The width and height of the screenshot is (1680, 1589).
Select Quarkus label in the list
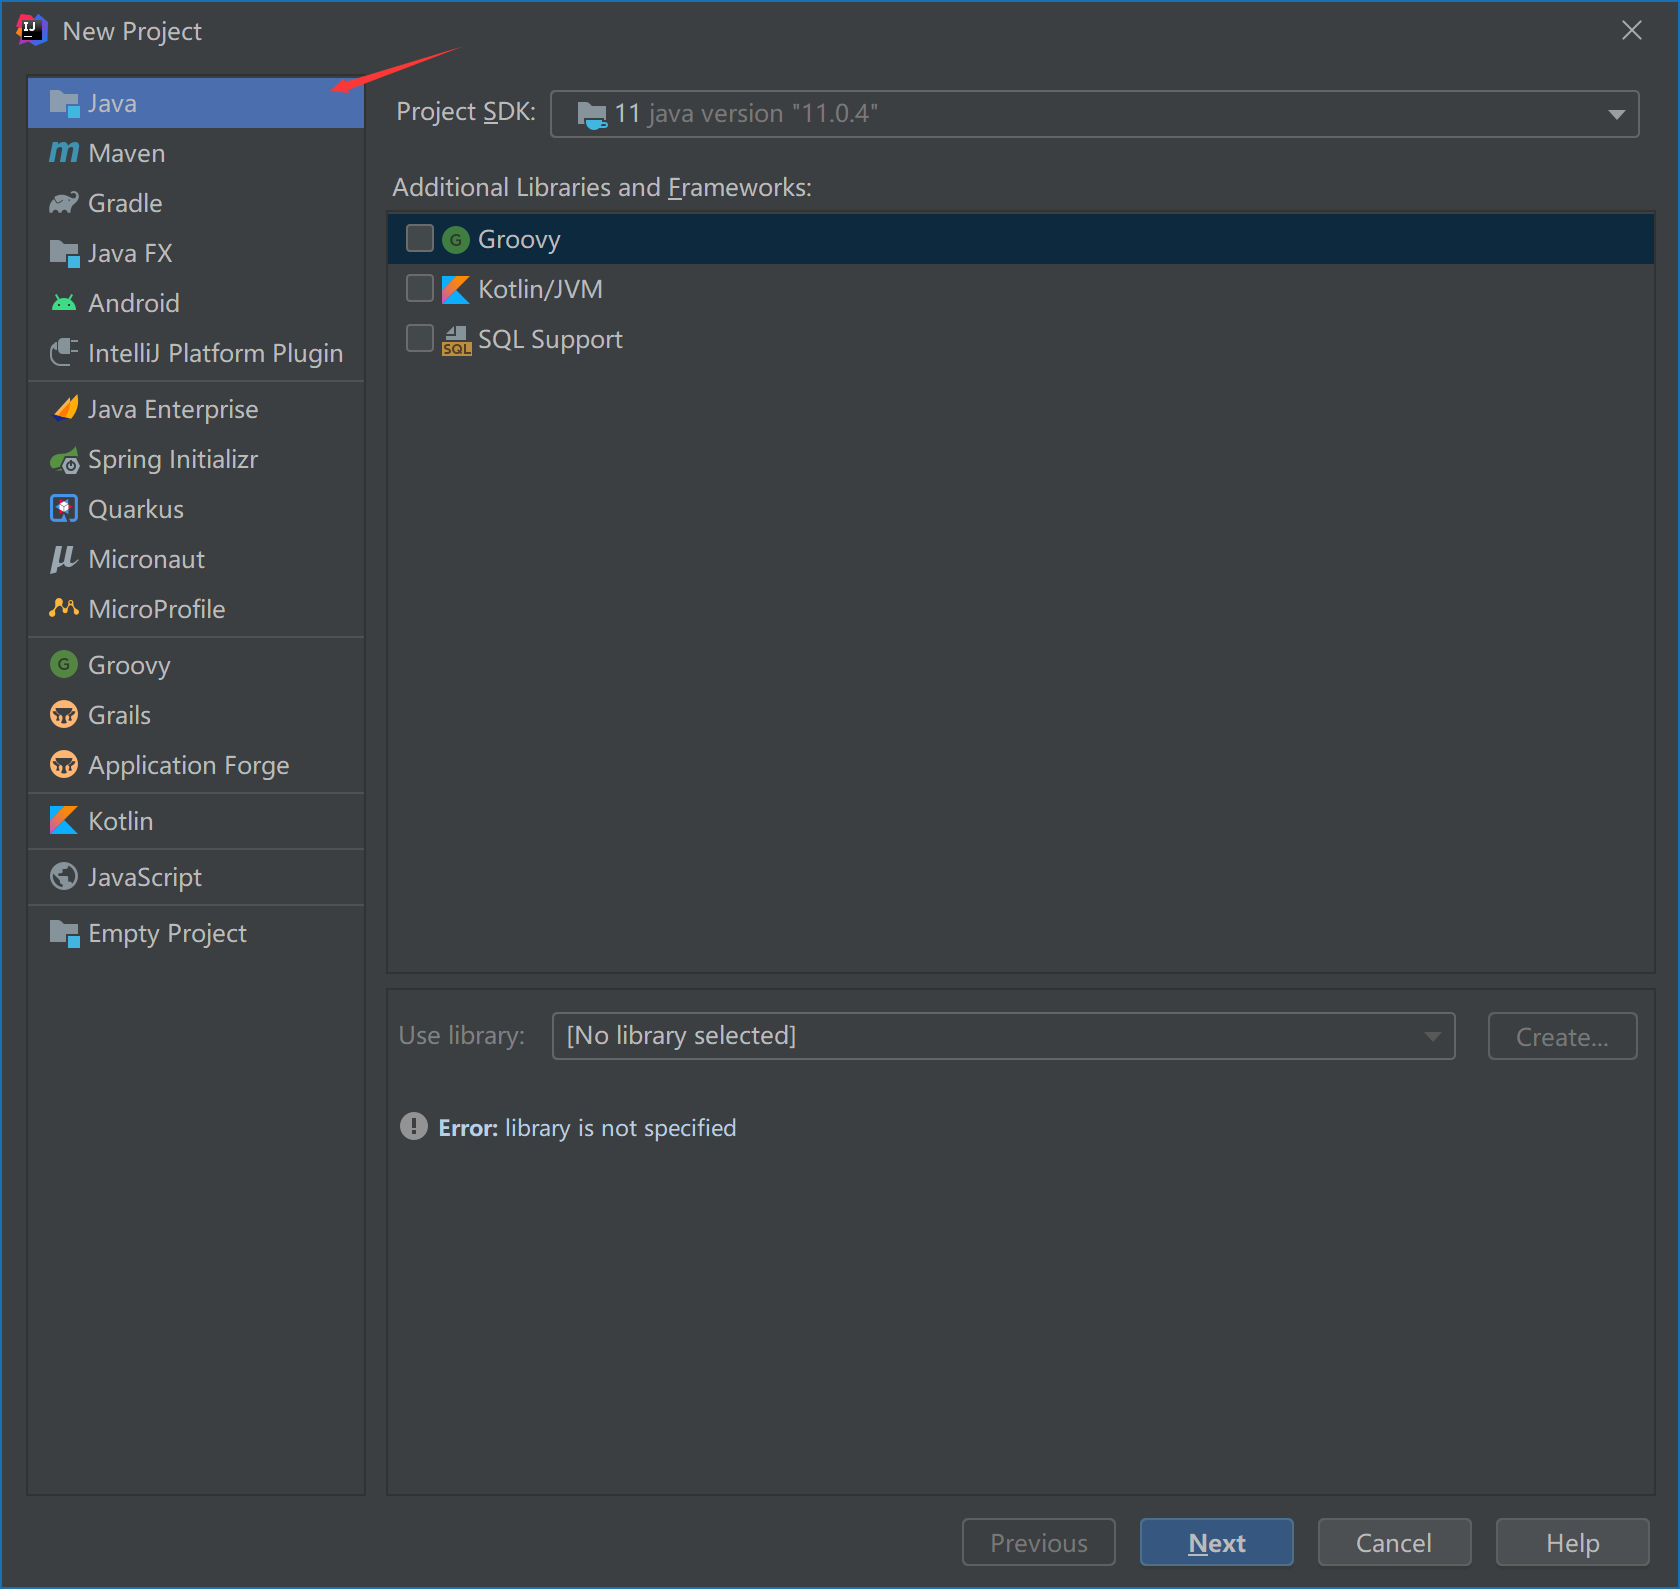point(136,509)
